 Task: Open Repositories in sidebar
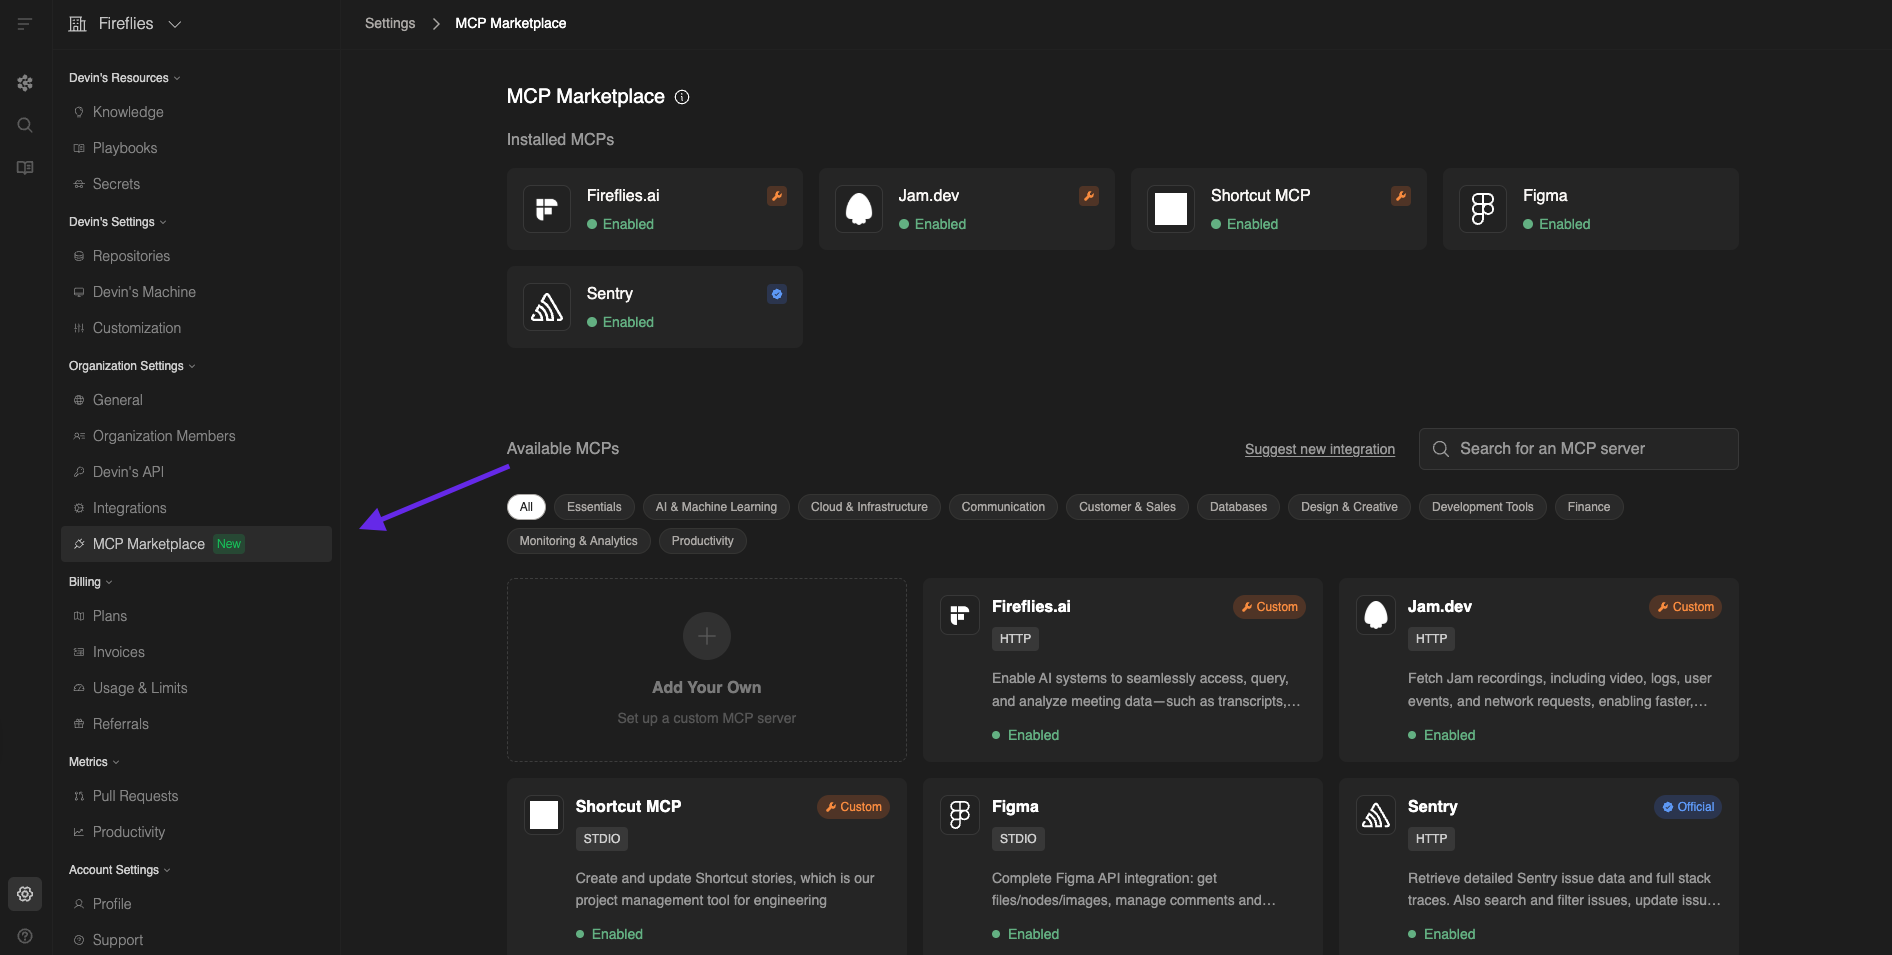196,256
